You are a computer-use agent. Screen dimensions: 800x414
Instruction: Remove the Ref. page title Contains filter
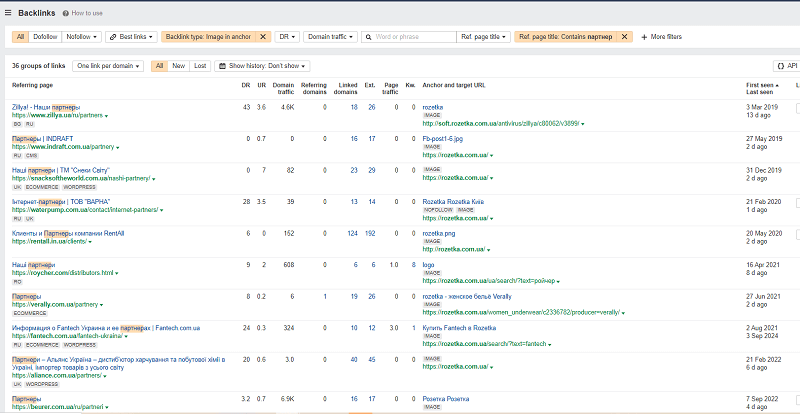[x=624, y=37]
